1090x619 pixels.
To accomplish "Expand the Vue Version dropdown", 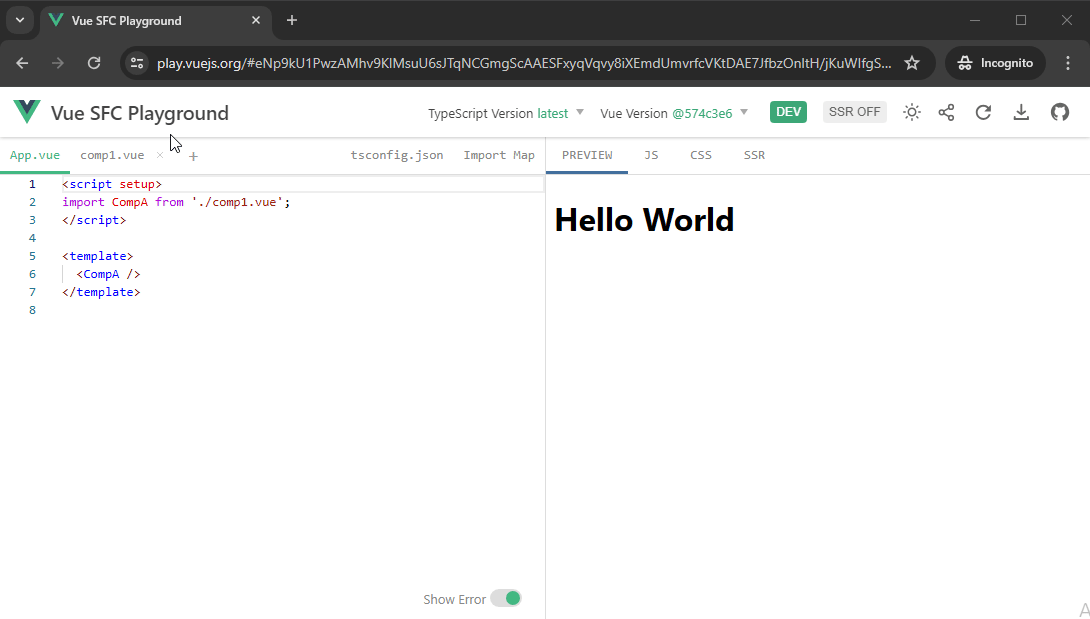I will click(674, 113).
